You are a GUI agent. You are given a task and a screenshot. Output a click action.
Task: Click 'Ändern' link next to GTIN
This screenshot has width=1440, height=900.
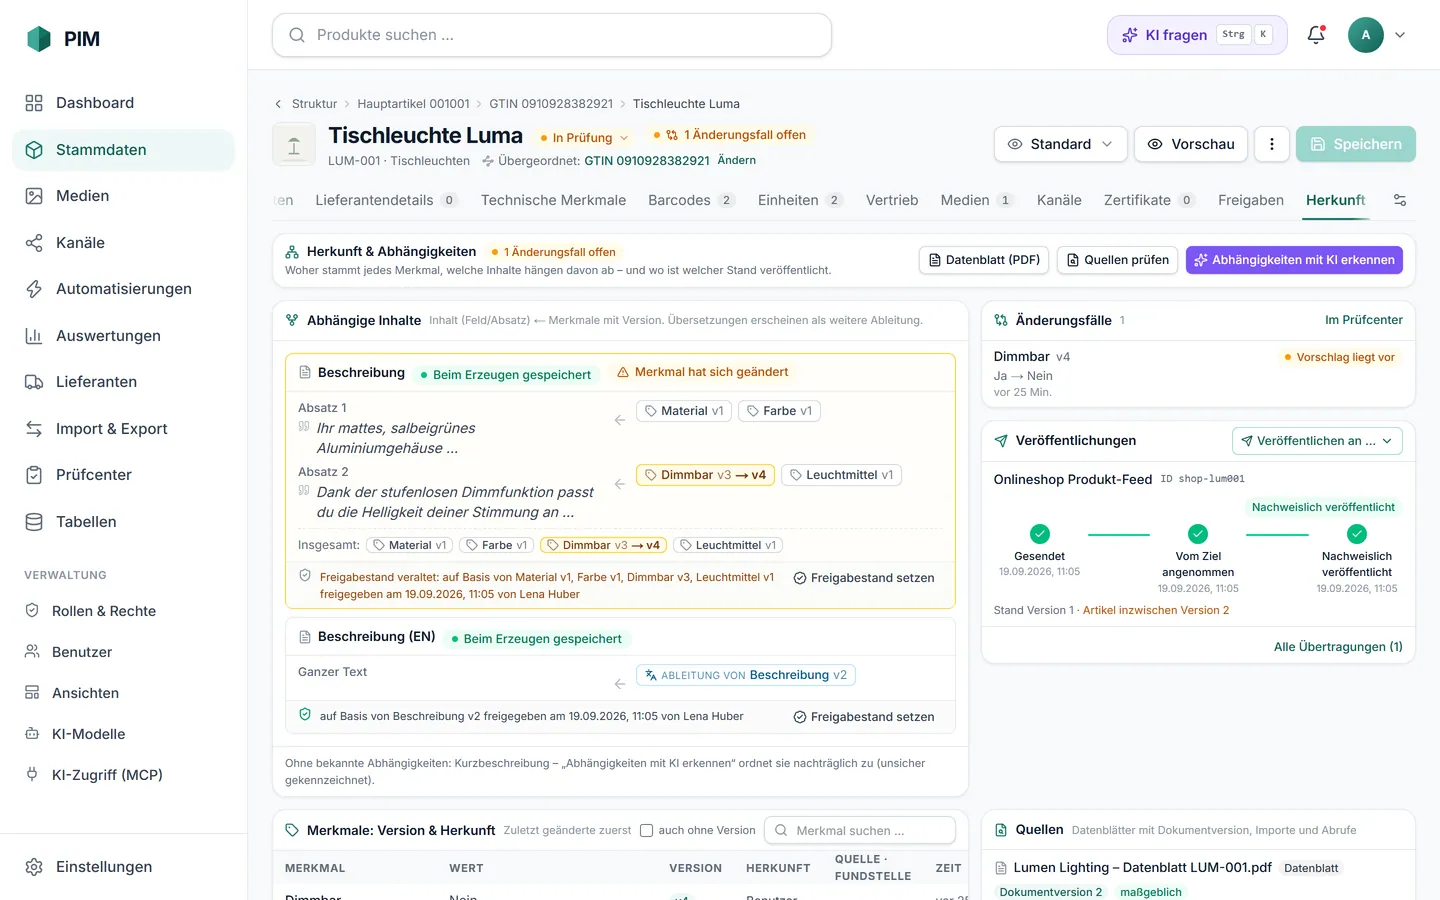coord(737,160)
